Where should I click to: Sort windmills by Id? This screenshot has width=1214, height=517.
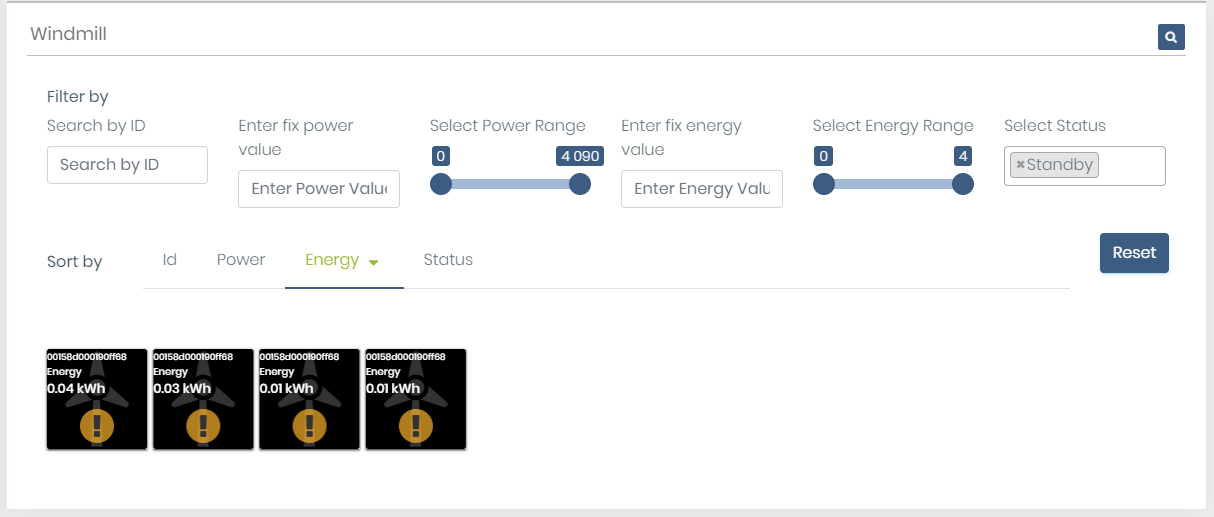tap(170, 260)
